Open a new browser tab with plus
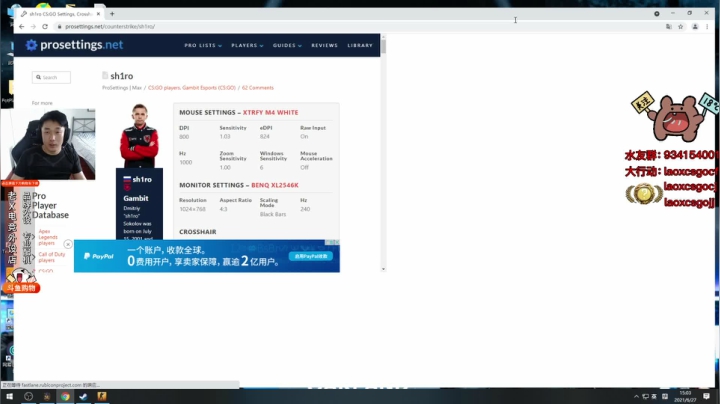This screenshot has width=720, height=404. [x=112, y=14]
